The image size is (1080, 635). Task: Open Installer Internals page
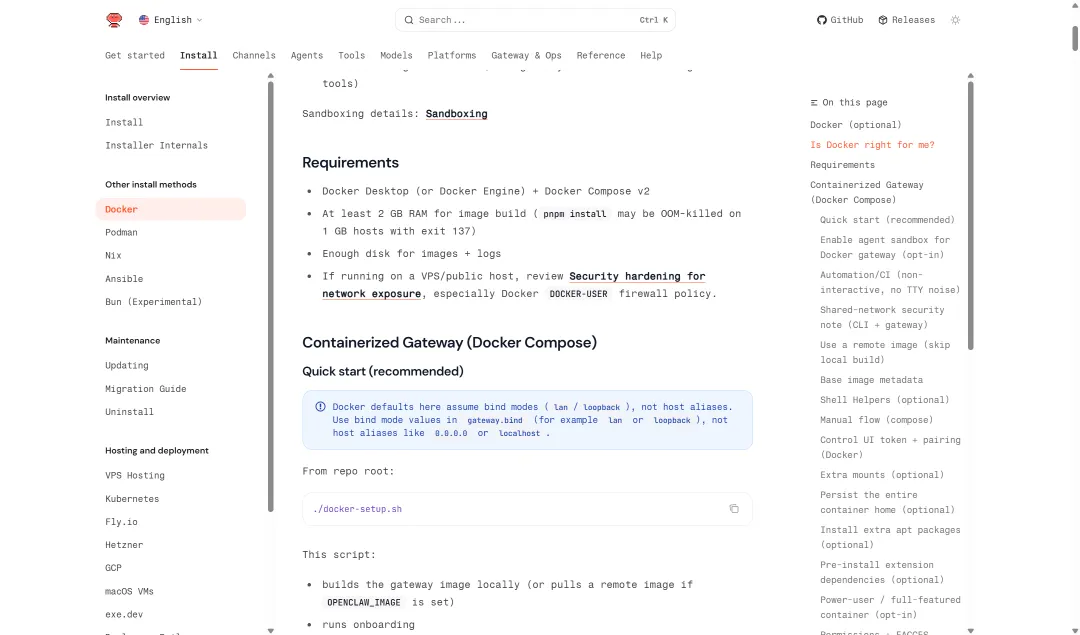pos(156,145)
